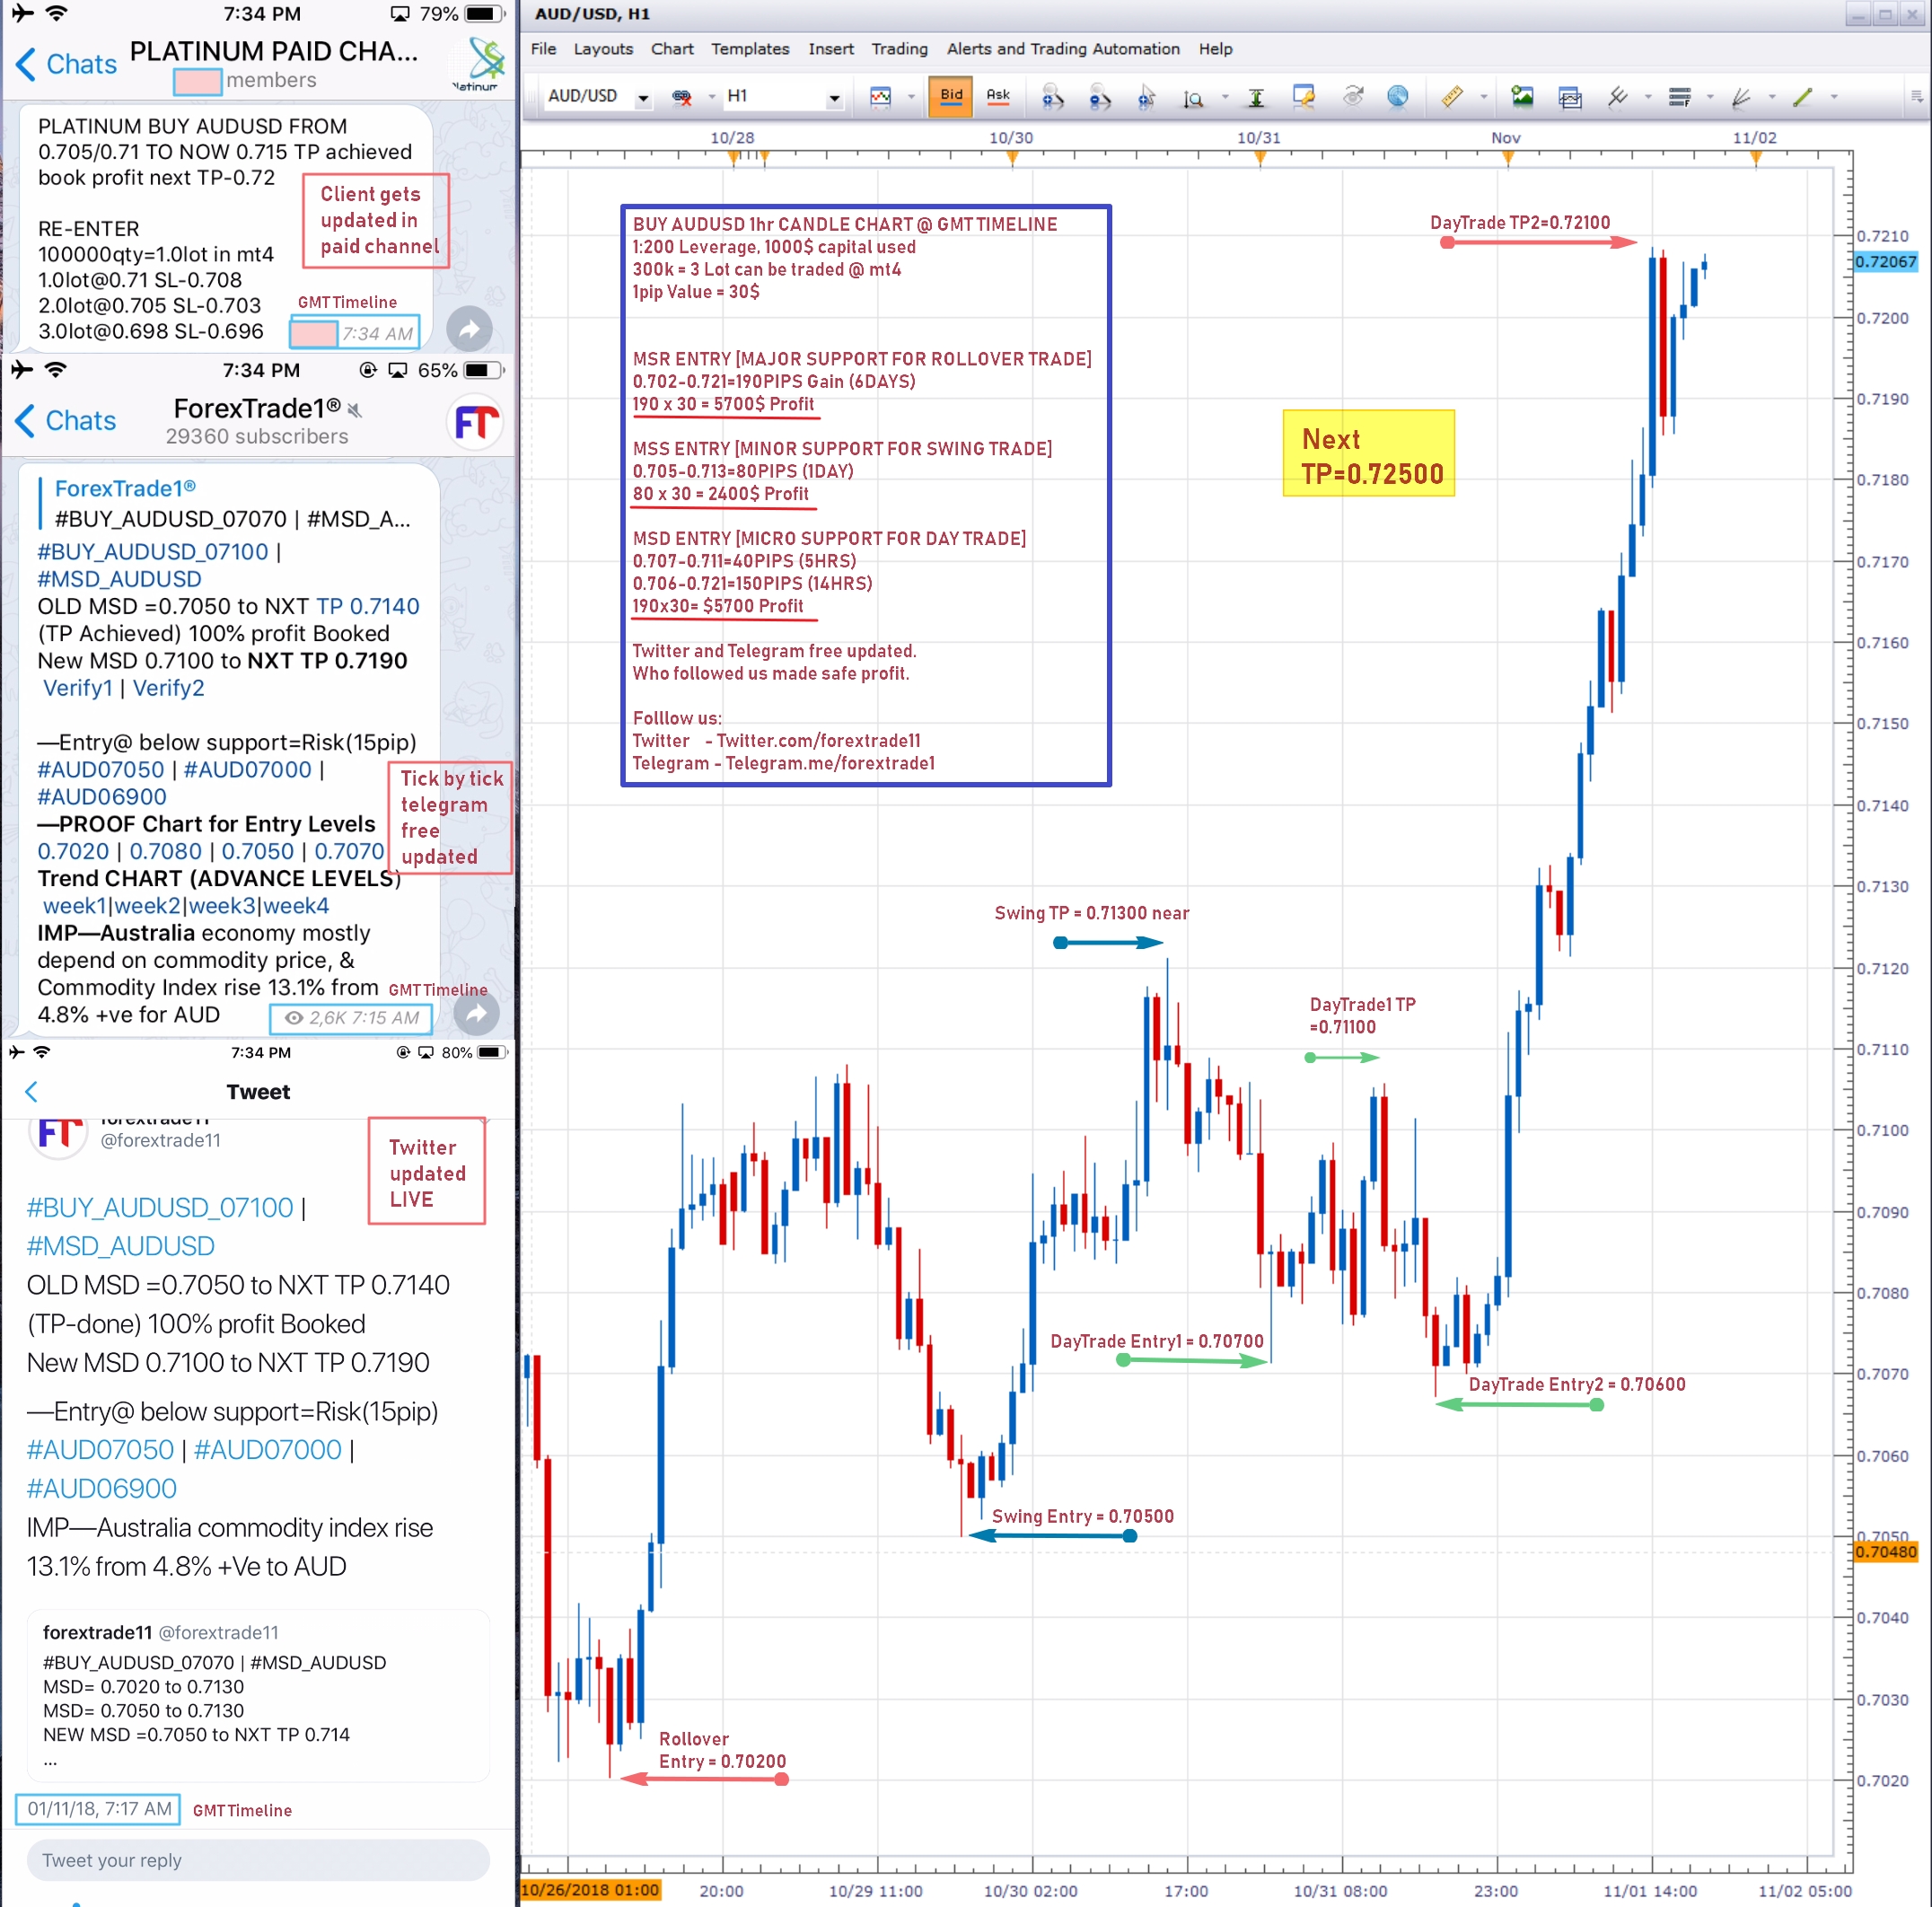Tap forward arrow on ForexTrade1 message
The height and width of the screenshot is (1907, 1932).
pos(476,1013)
